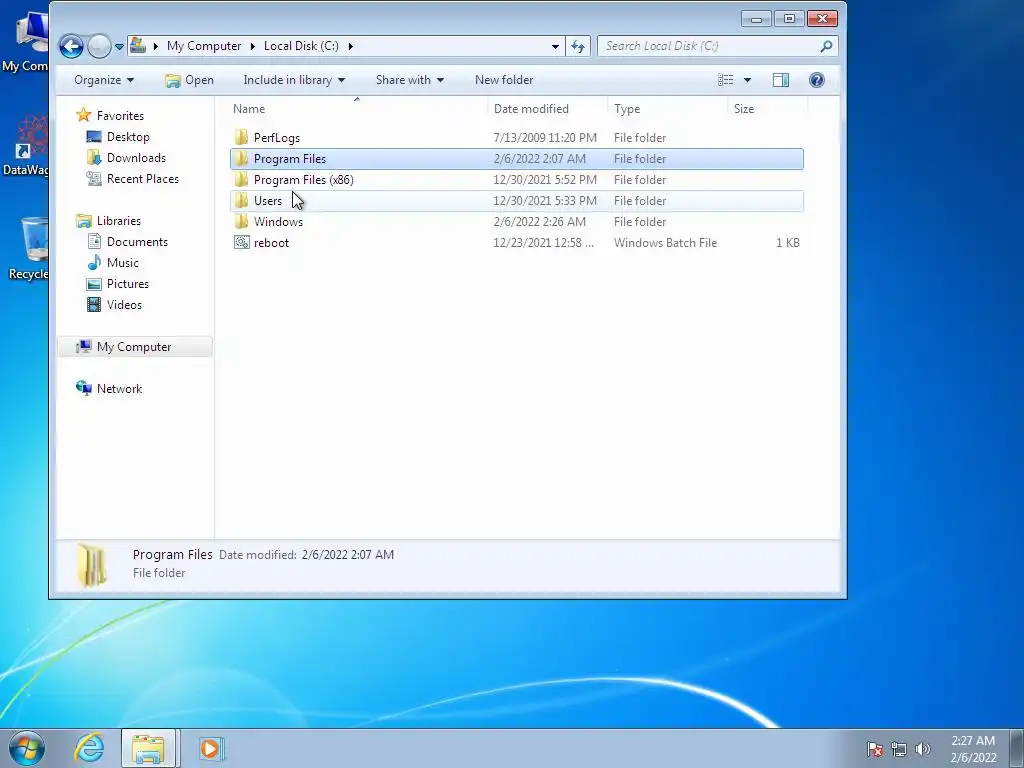Select the Program Files folder icon
Viewport: 1024px width, 768px height.
242,158
